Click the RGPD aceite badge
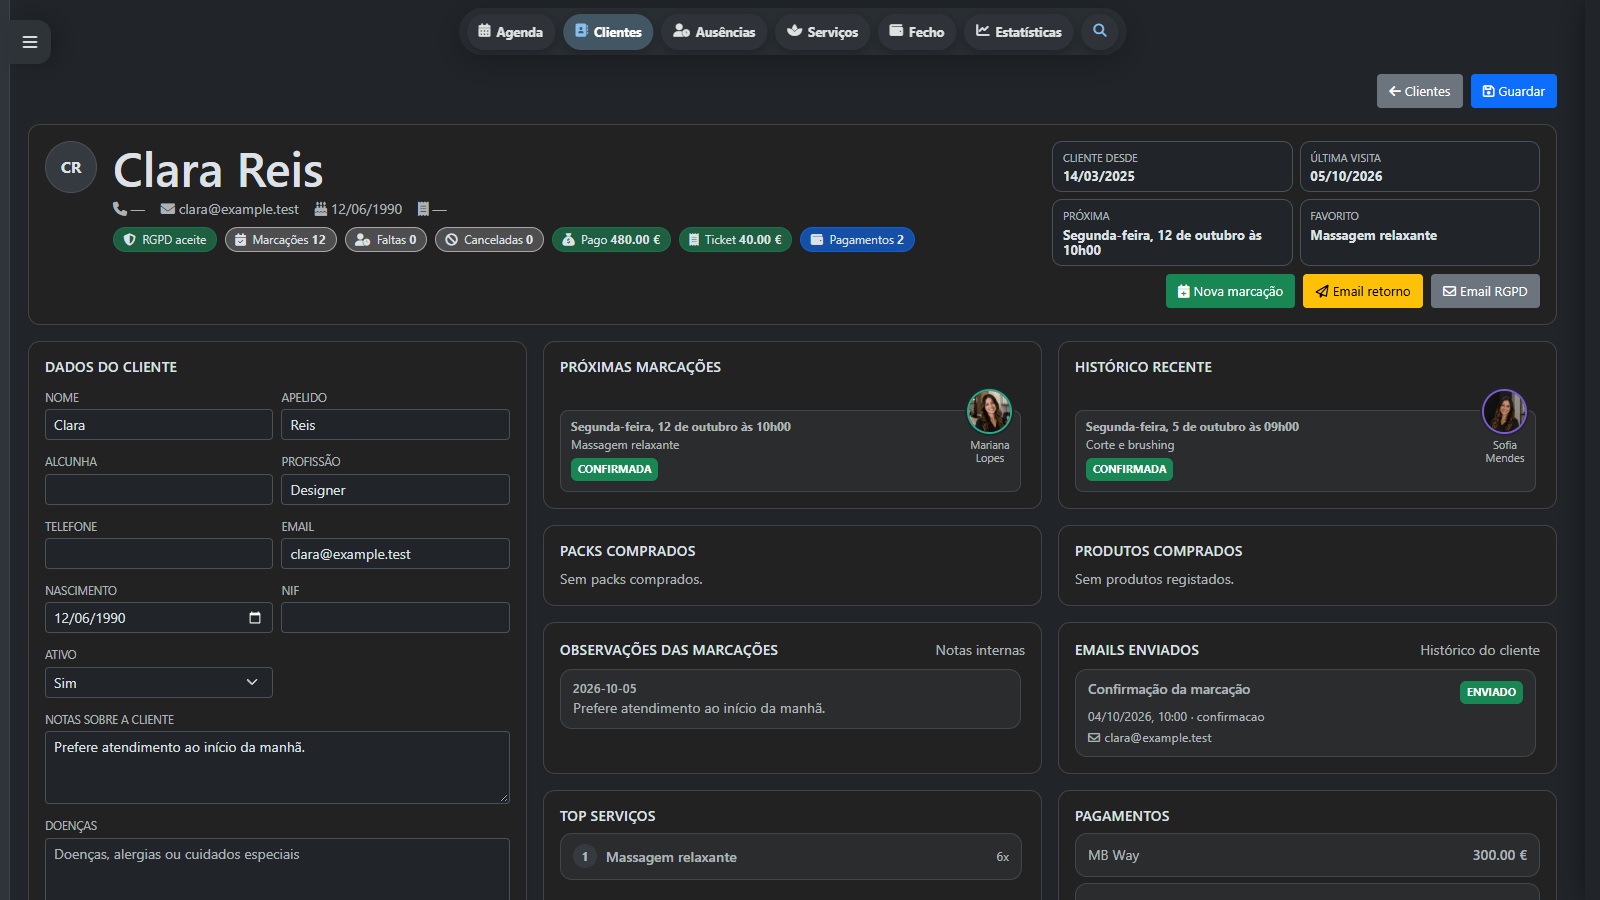1600x900 pixels. click(x=165, y=240)
